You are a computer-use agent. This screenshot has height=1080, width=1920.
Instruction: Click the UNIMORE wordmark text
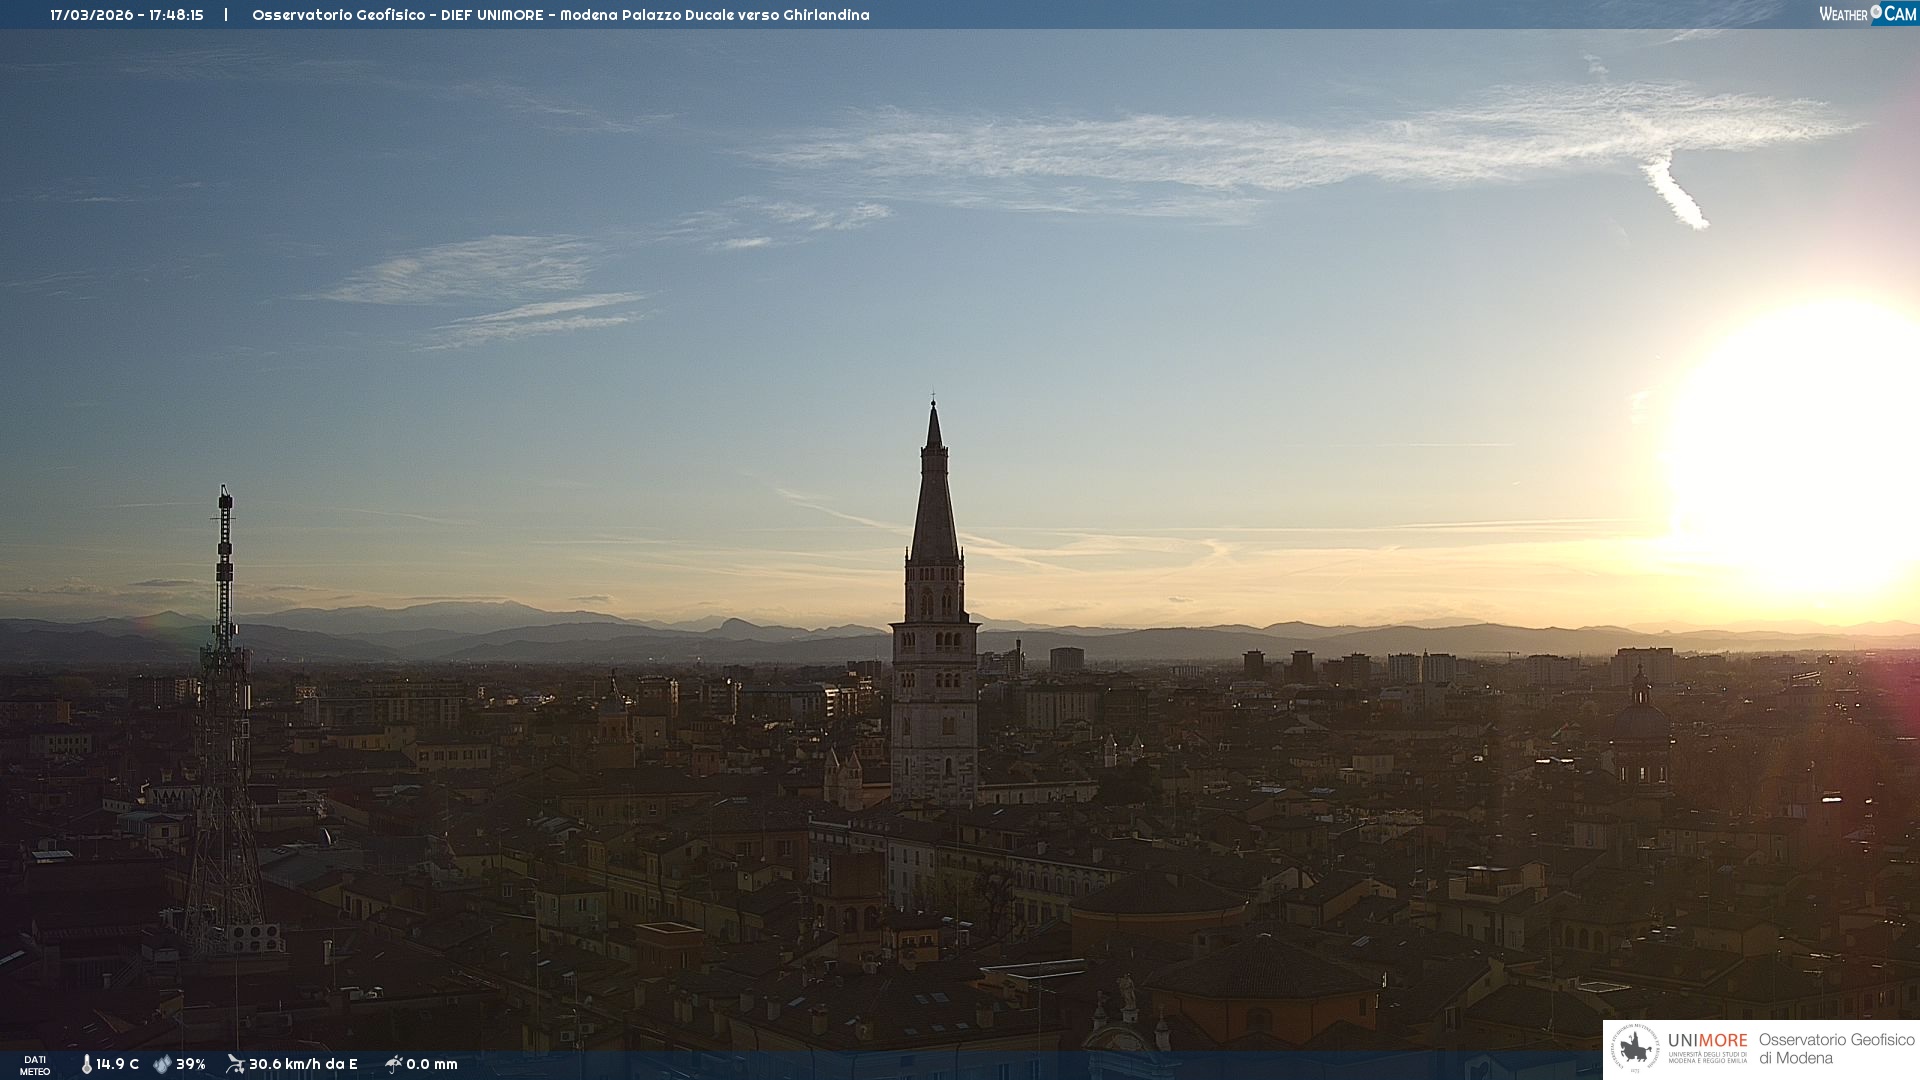pos(1707,1041)
